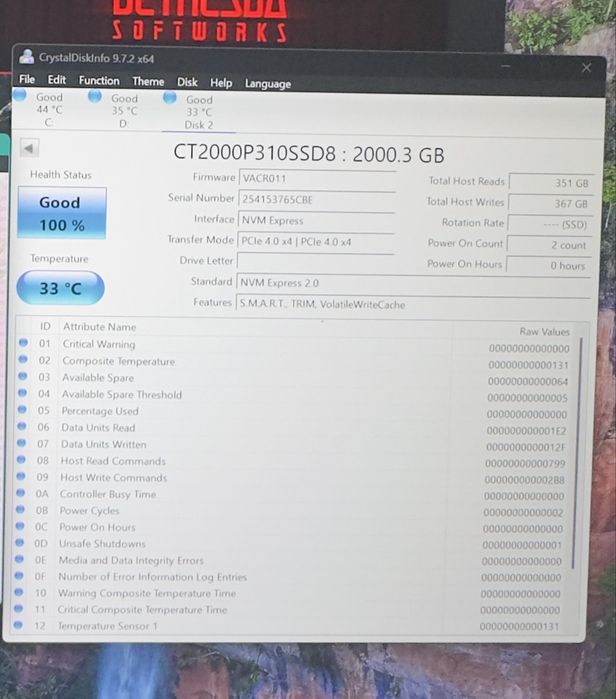Image resolution: width=616 pixels, height=699 pixels.
Task: Open the Function menu
Action: pyautogui.click(x=99, y=81)
